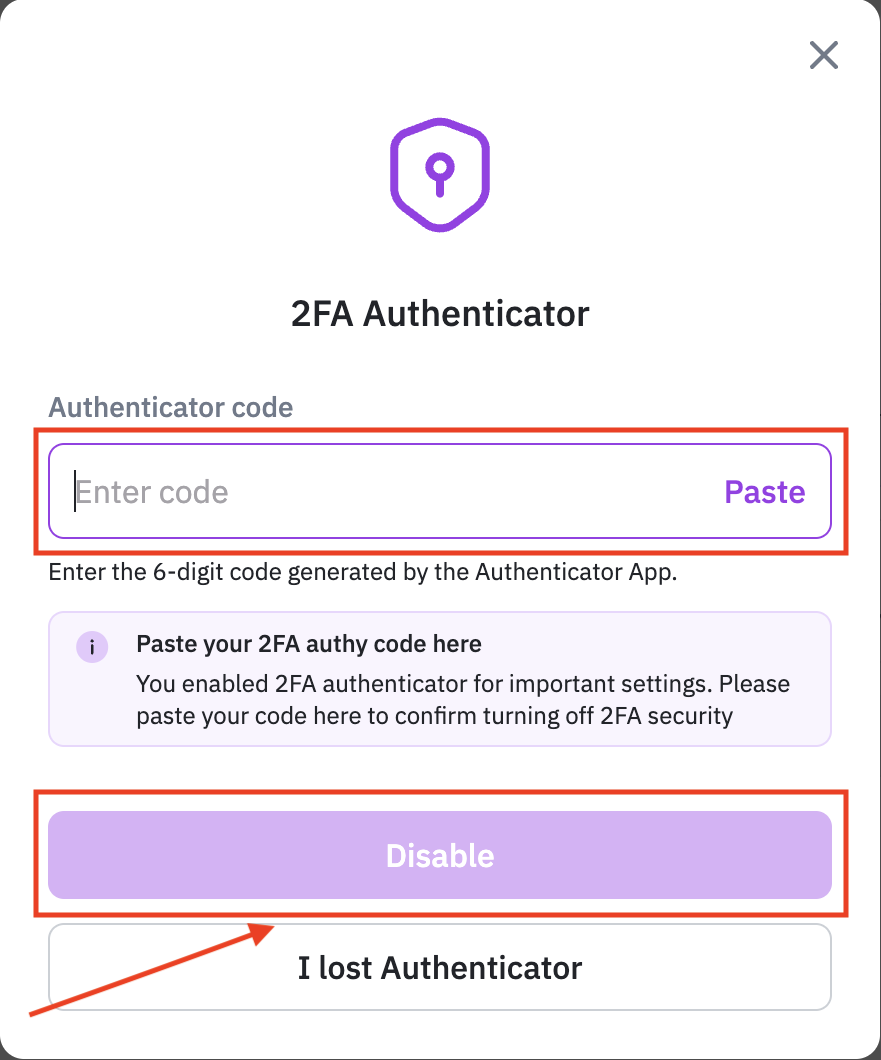Image resolution: width=881 pixels, height=1060 pixels.
Task: Click the info icon in notice box
Action: click(92, 645)
